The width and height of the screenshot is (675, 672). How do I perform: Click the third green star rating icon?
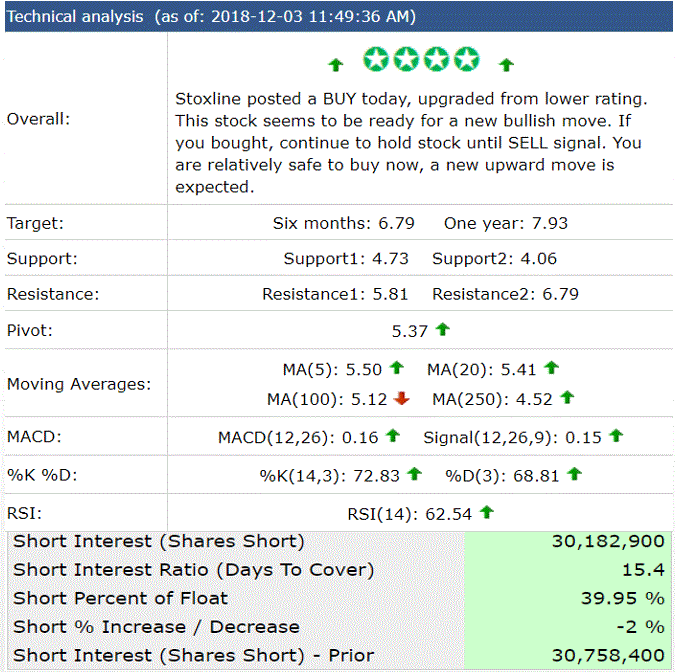point(437,59)
